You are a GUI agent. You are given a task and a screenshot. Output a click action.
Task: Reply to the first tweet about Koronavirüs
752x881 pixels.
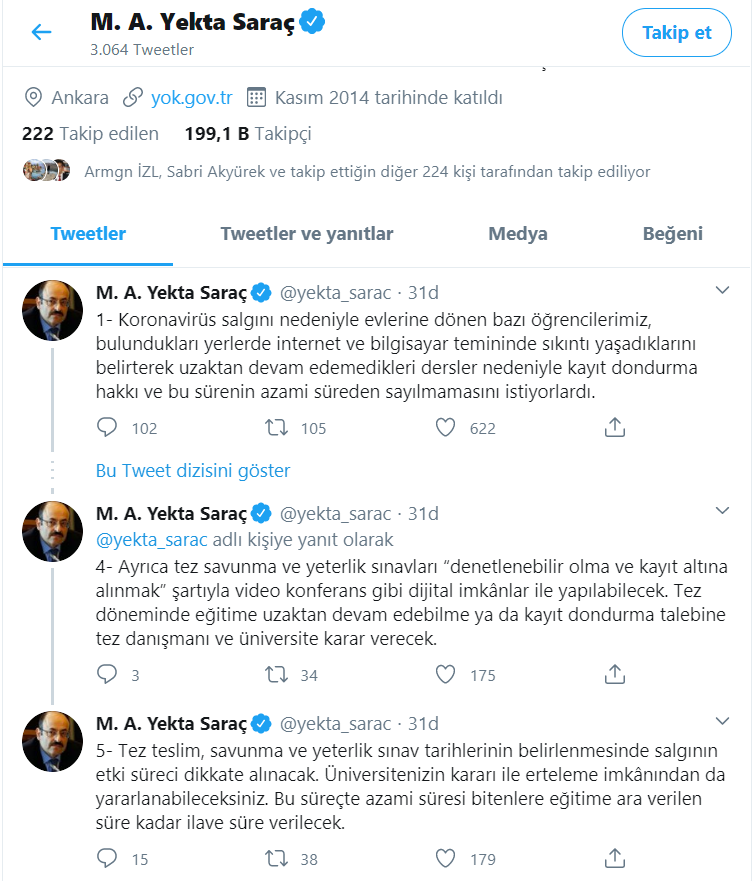click(x=108, y=428)
